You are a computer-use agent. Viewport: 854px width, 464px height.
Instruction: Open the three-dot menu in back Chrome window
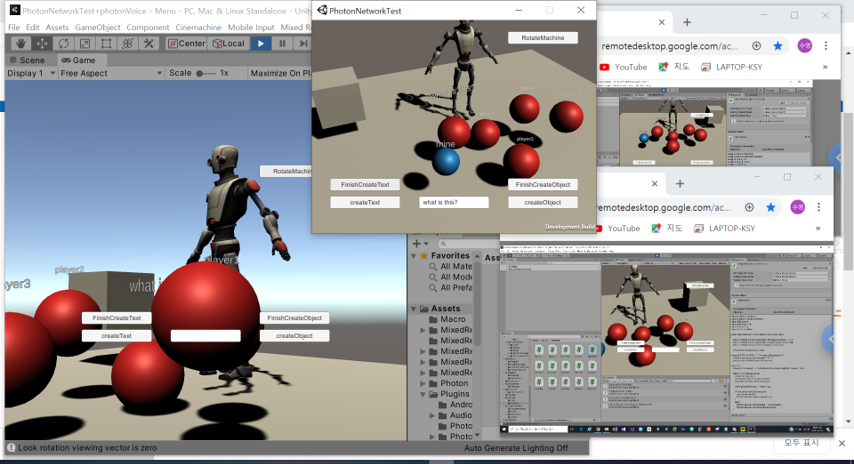click(x=826, y=46)
